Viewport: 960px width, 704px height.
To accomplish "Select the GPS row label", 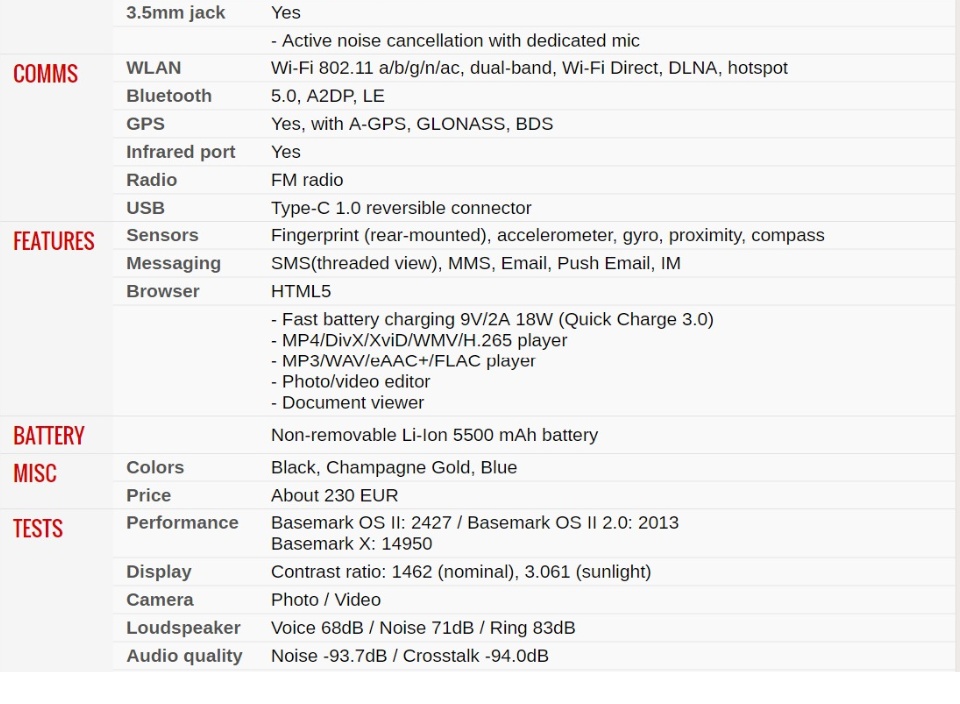I will [145, 124].
